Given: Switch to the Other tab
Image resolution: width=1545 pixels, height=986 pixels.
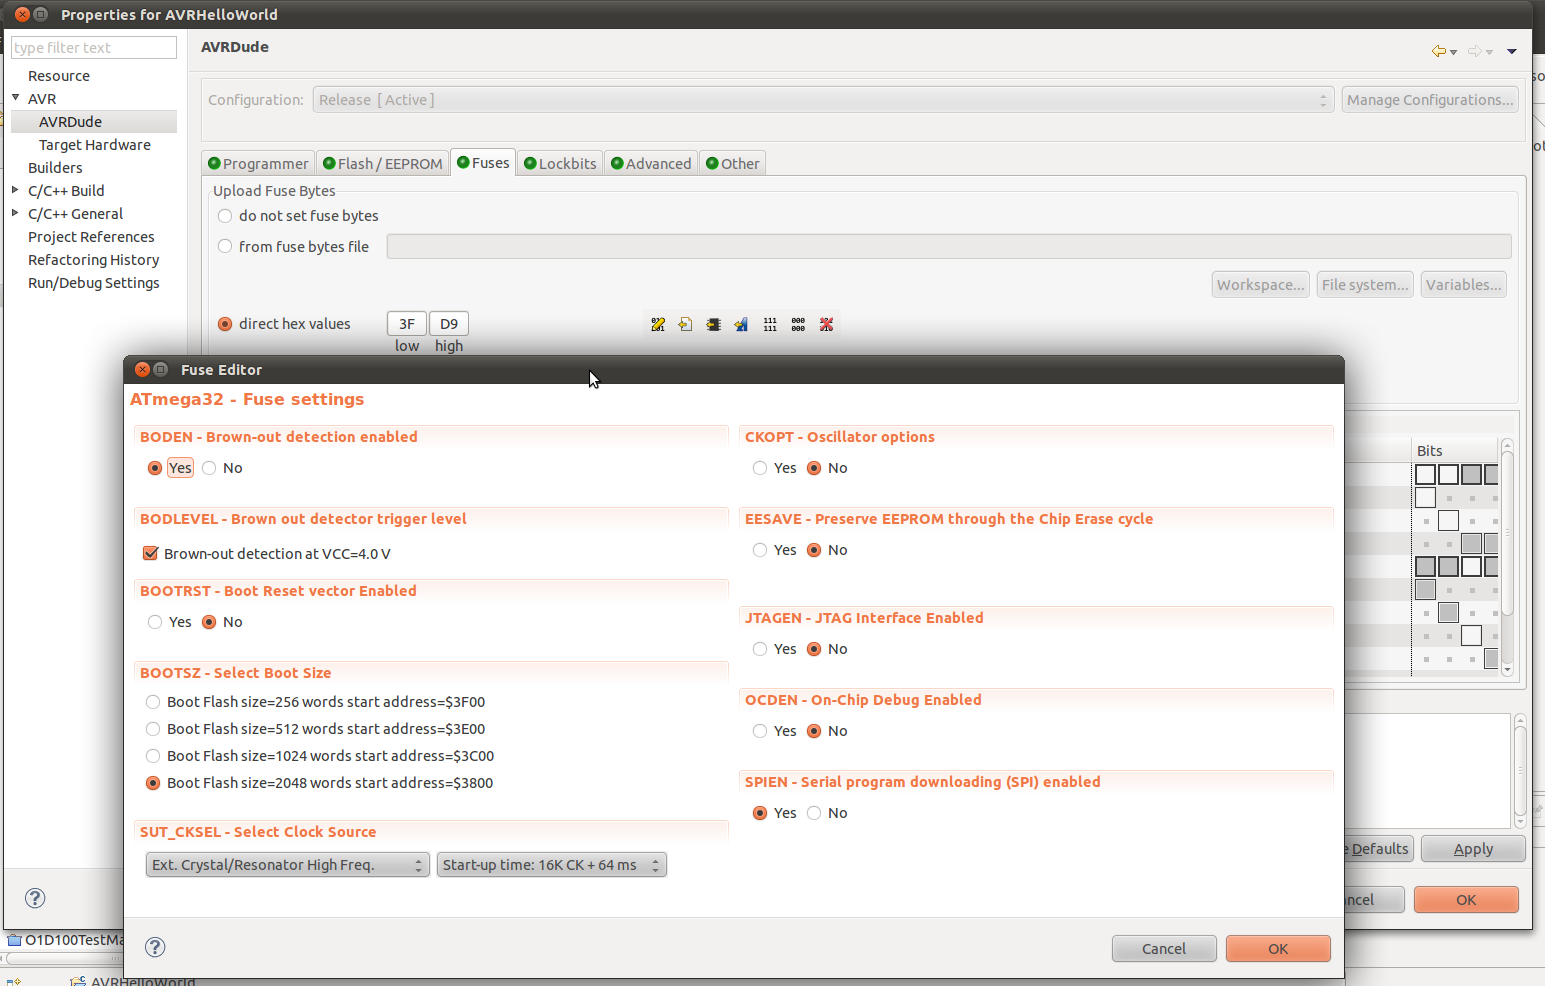Looking at the screenshot, I should (x=733, y=163).
